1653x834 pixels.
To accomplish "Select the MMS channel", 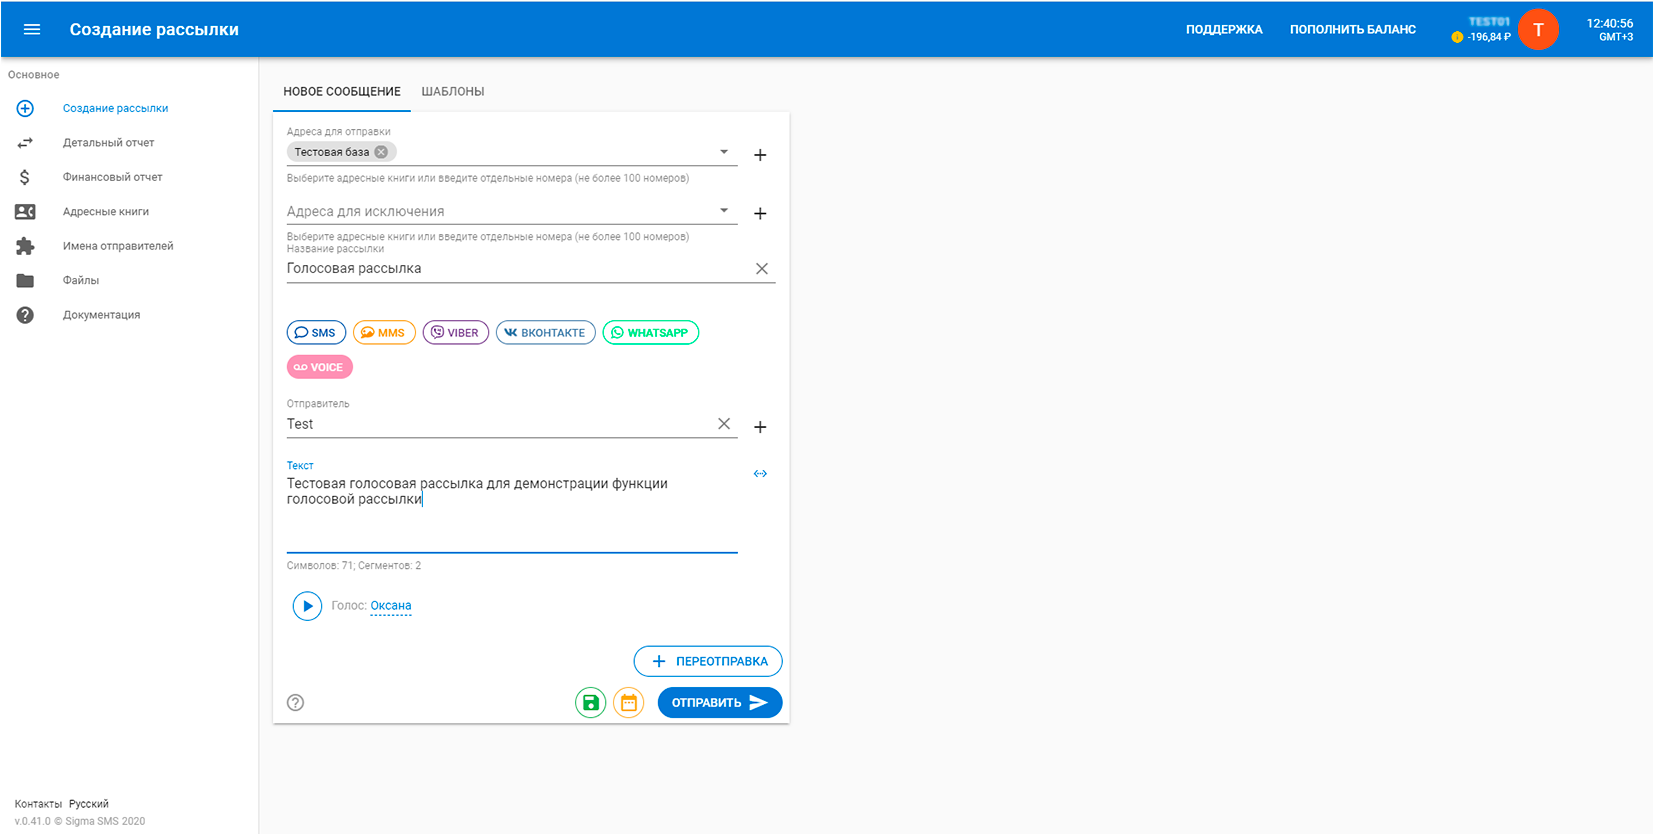I will pos(384,333).
